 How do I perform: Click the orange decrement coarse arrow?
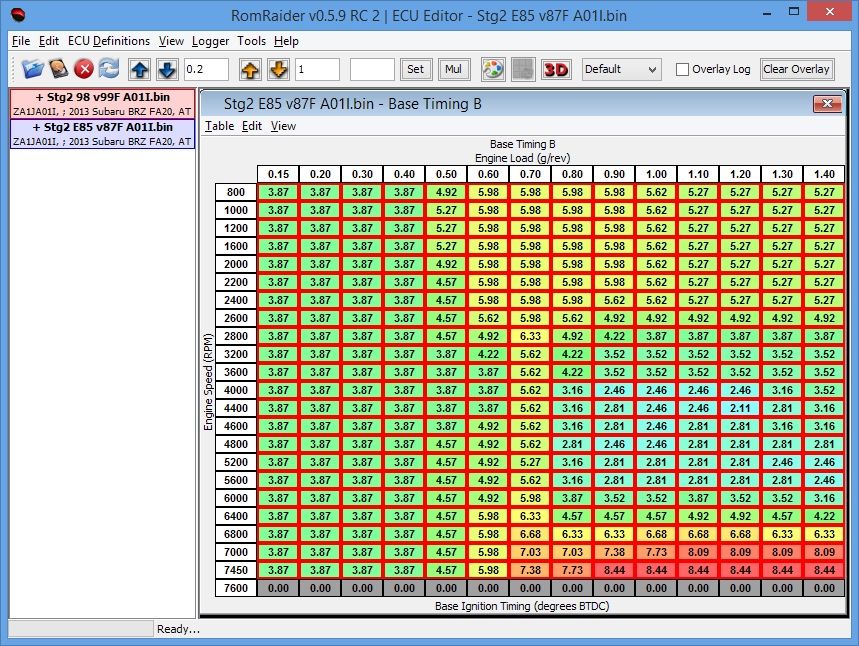(x=279, y=70)
